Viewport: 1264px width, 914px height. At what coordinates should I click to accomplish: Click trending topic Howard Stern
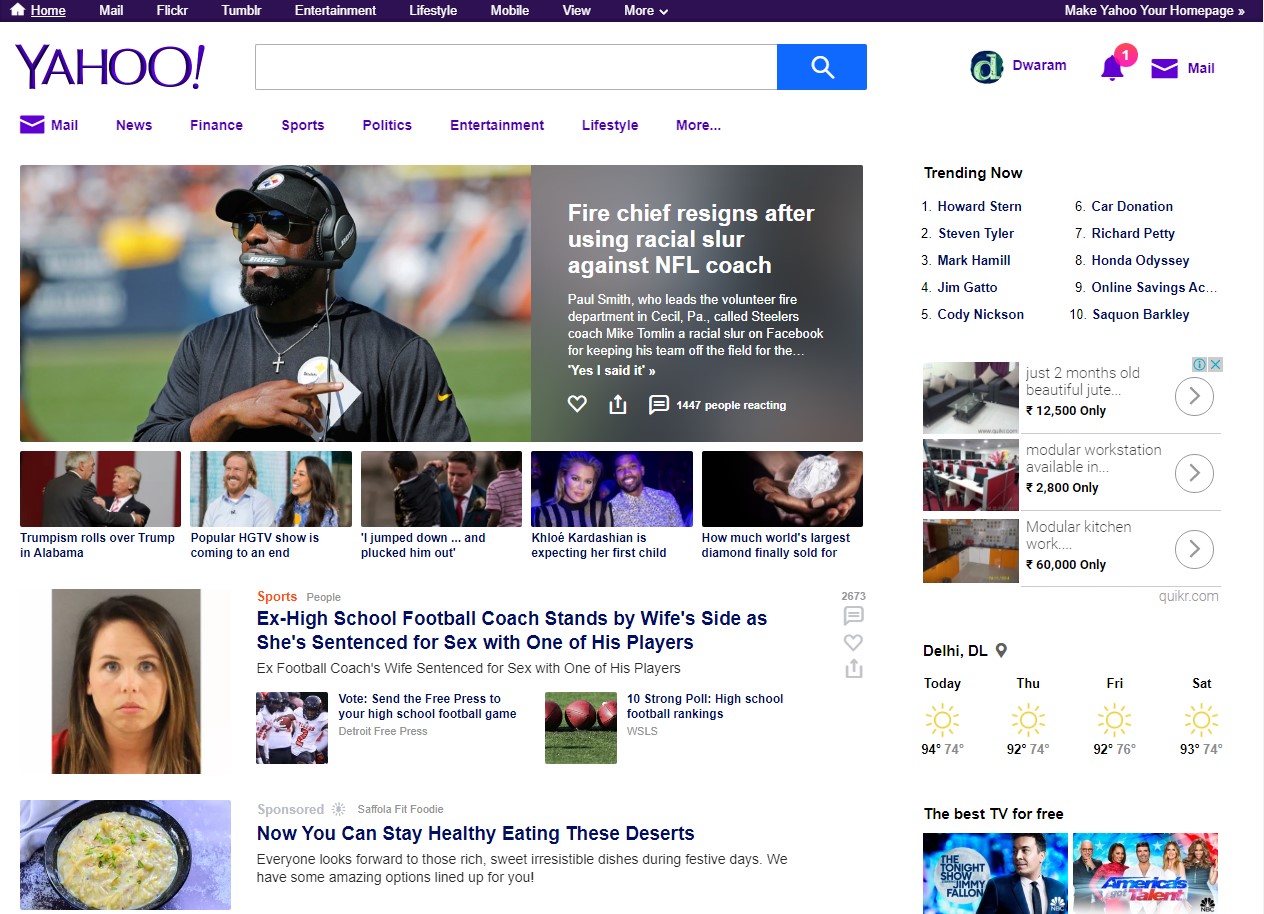click(x=979, y=206)
